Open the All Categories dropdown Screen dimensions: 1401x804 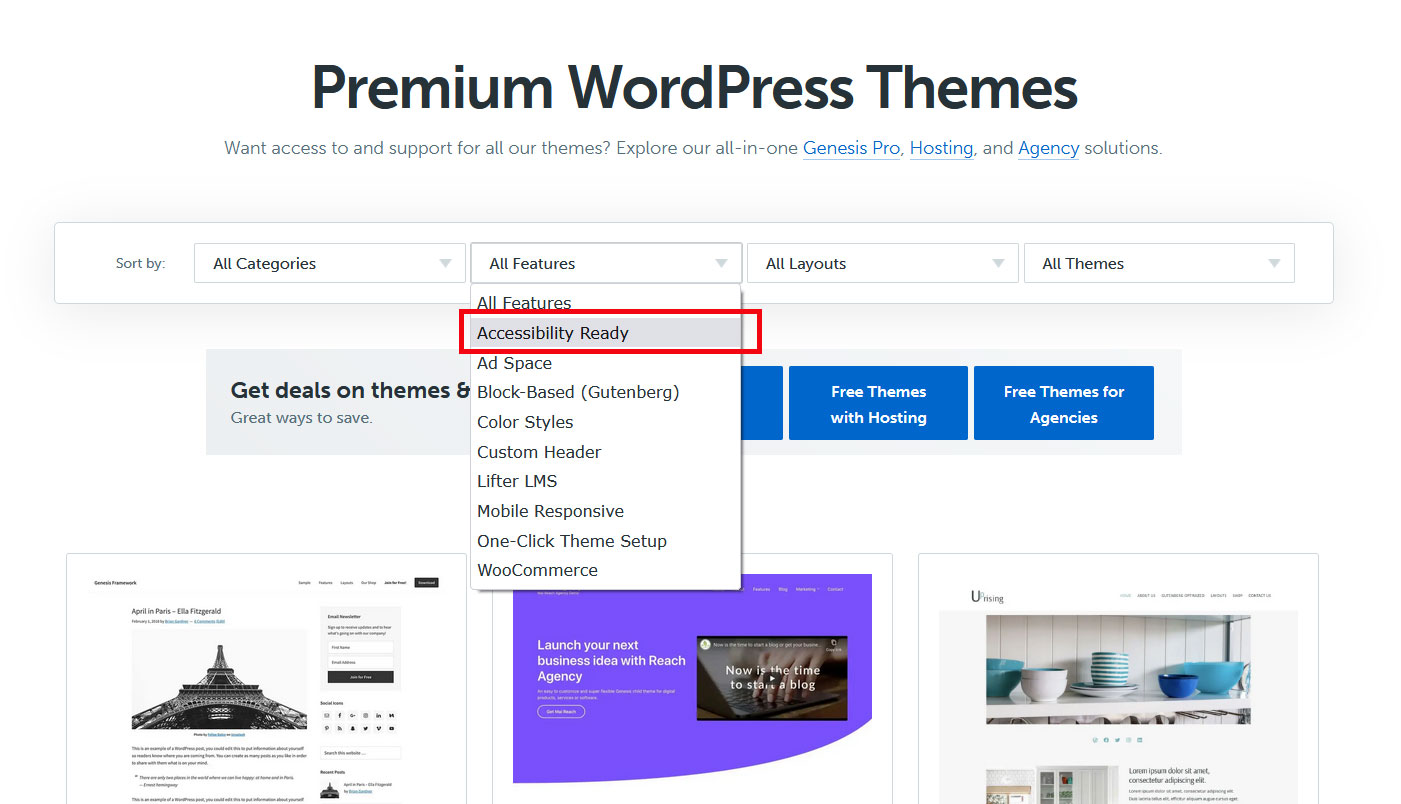tap(330, 263)
